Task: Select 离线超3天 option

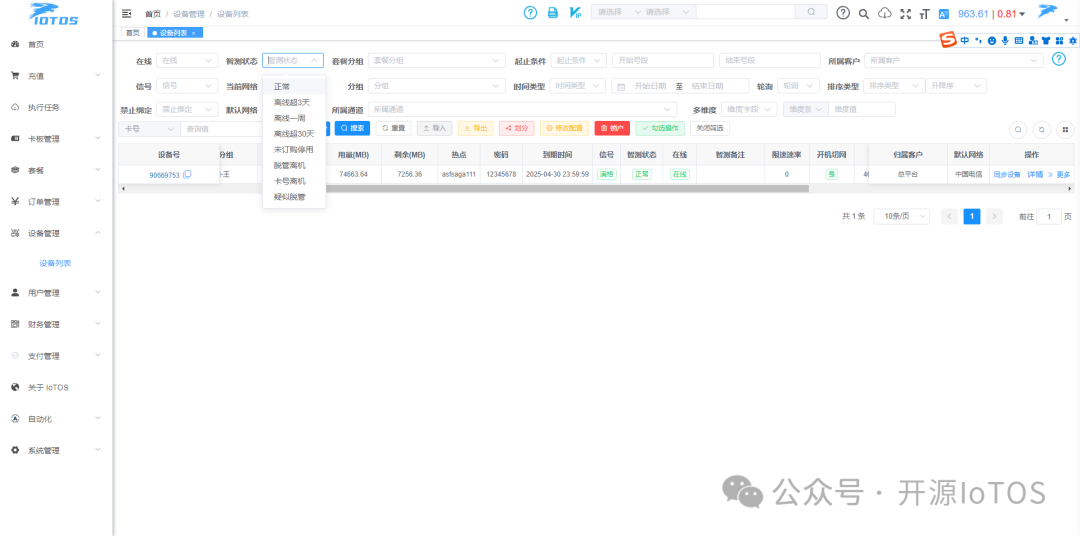Action: [294, 103]
